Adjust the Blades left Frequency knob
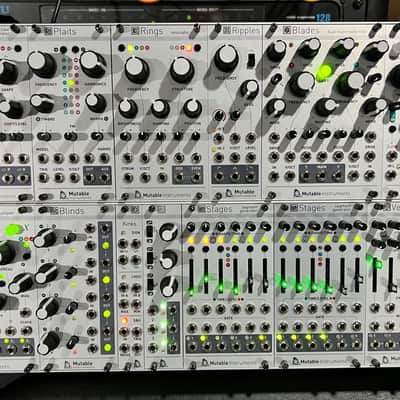Viewport: 400px width, 400px height. [x=302, y=84]
